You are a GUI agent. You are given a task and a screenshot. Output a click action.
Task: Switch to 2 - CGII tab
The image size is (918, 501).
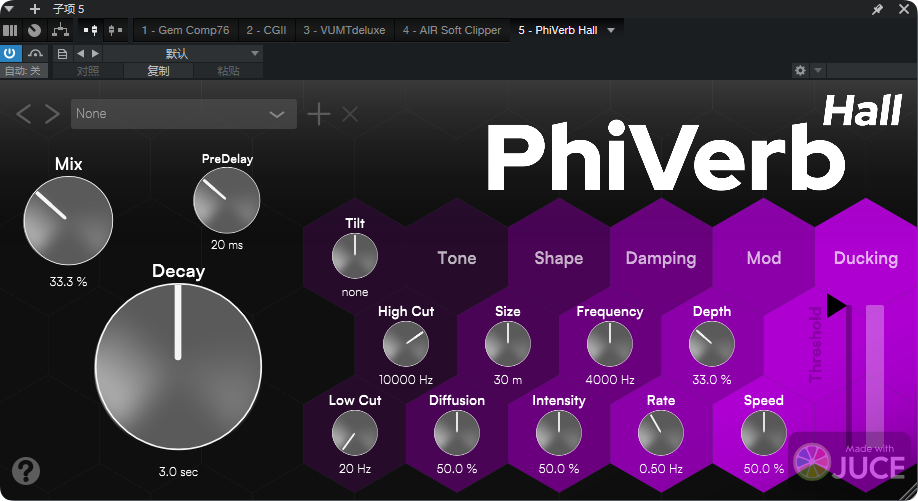pos(266,30)
